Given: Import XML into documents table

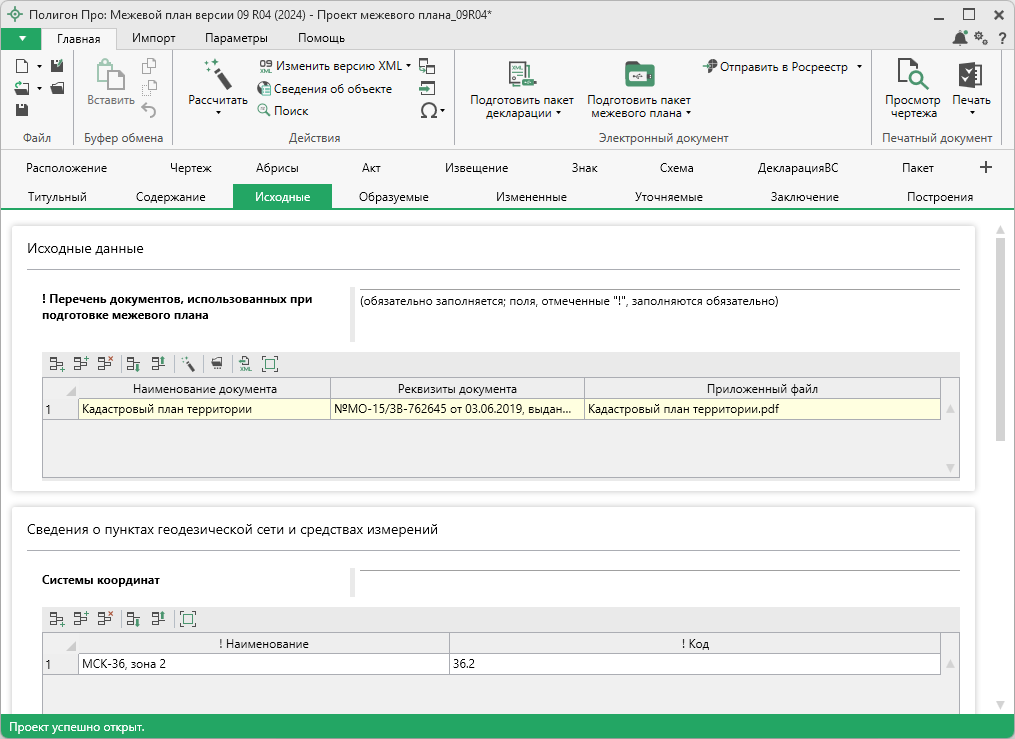Looking at the screenshot, I should 245,364.
